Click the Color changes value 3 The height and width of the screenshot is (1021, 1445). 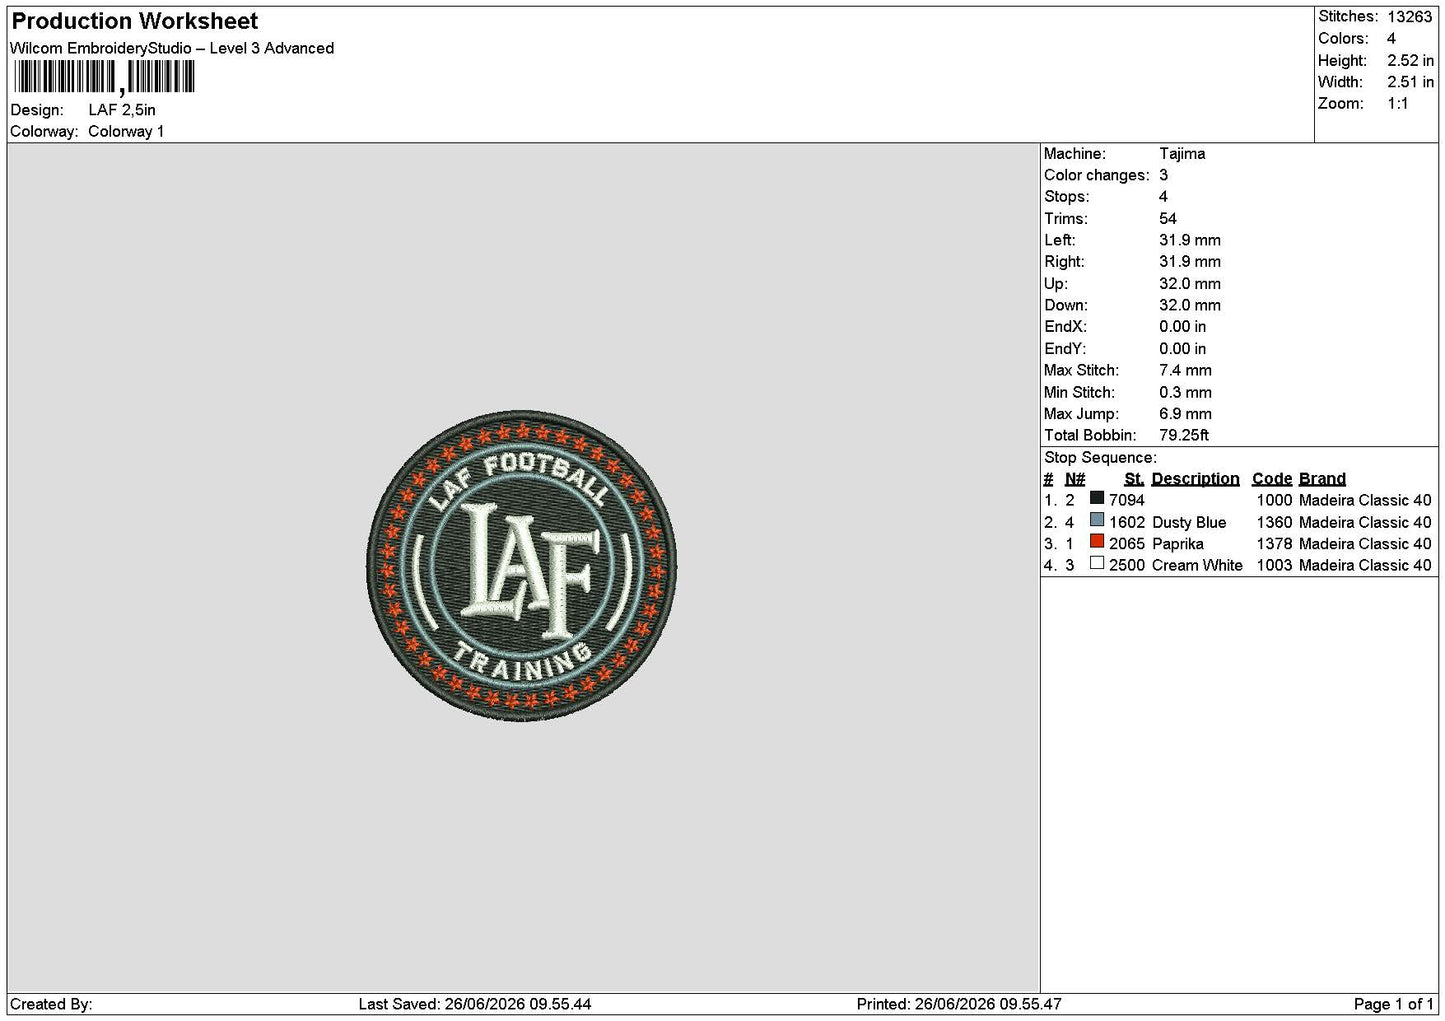click(x=1163, y=175)
